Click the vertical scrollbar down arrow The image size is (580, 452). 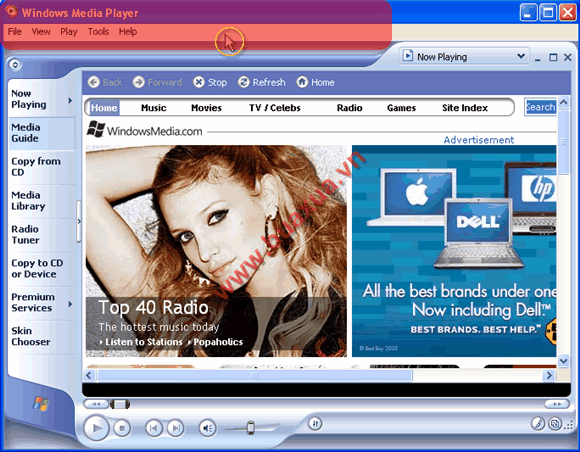point(563,361)
